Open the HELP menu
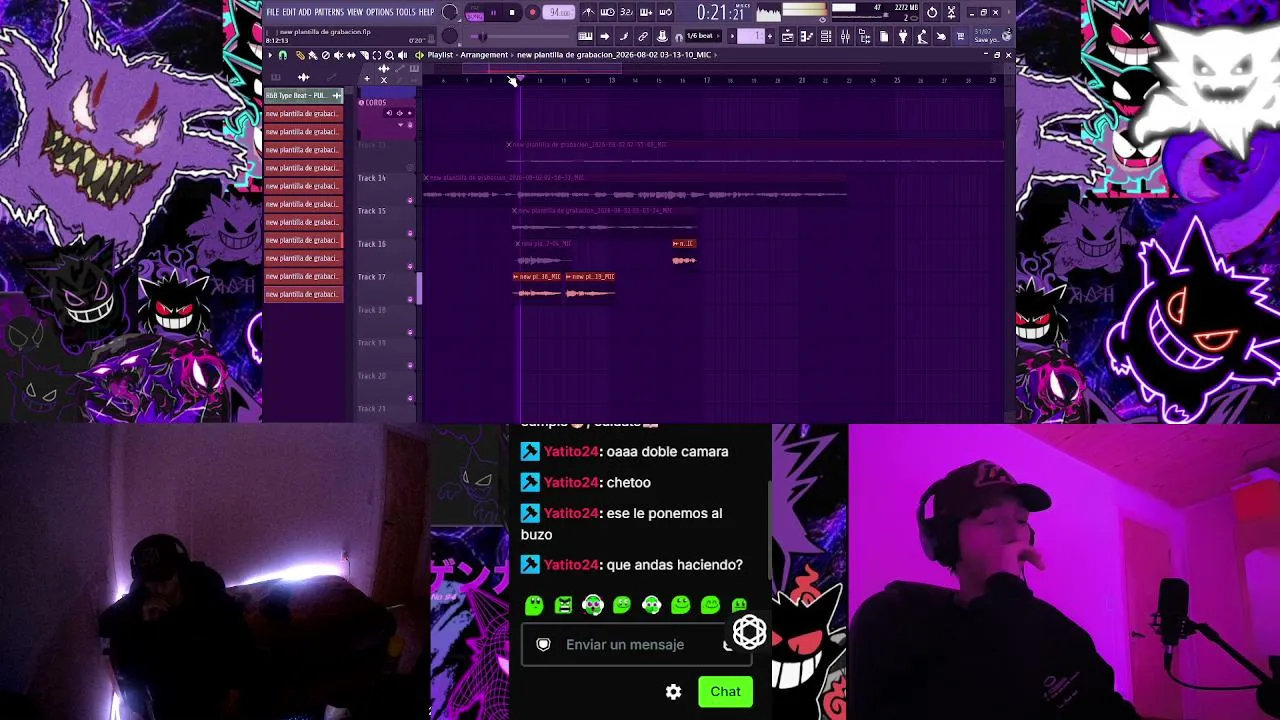 (x=426, y=12)
